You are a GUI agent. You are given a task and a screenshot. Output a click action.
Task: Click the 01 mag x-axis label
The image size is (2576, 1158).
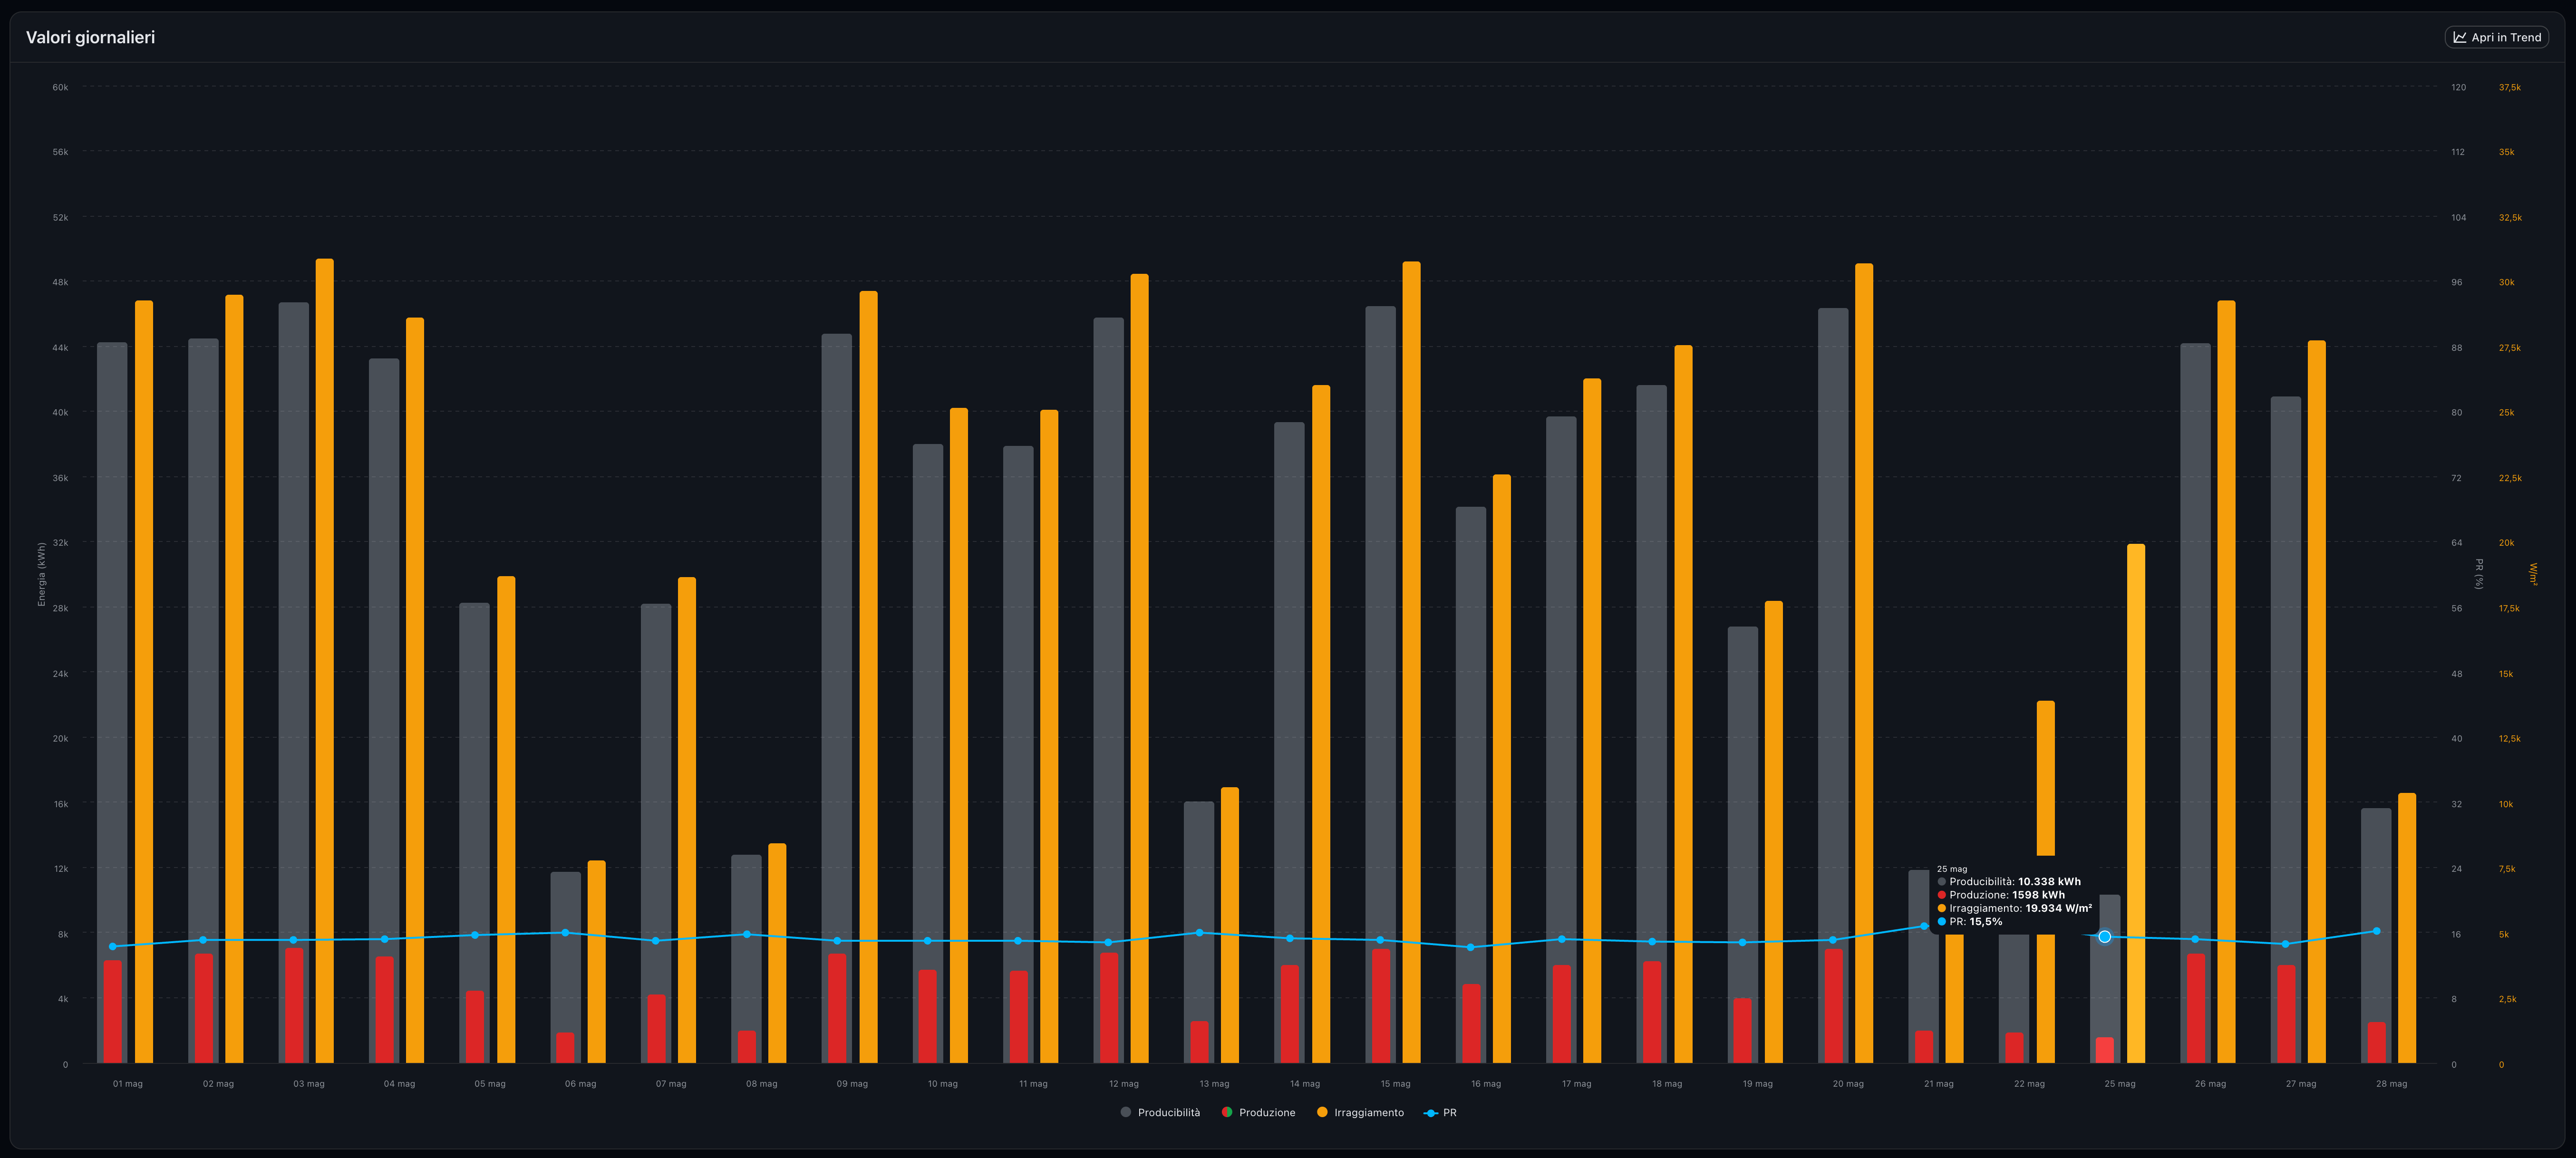(x=127, y=1083)
